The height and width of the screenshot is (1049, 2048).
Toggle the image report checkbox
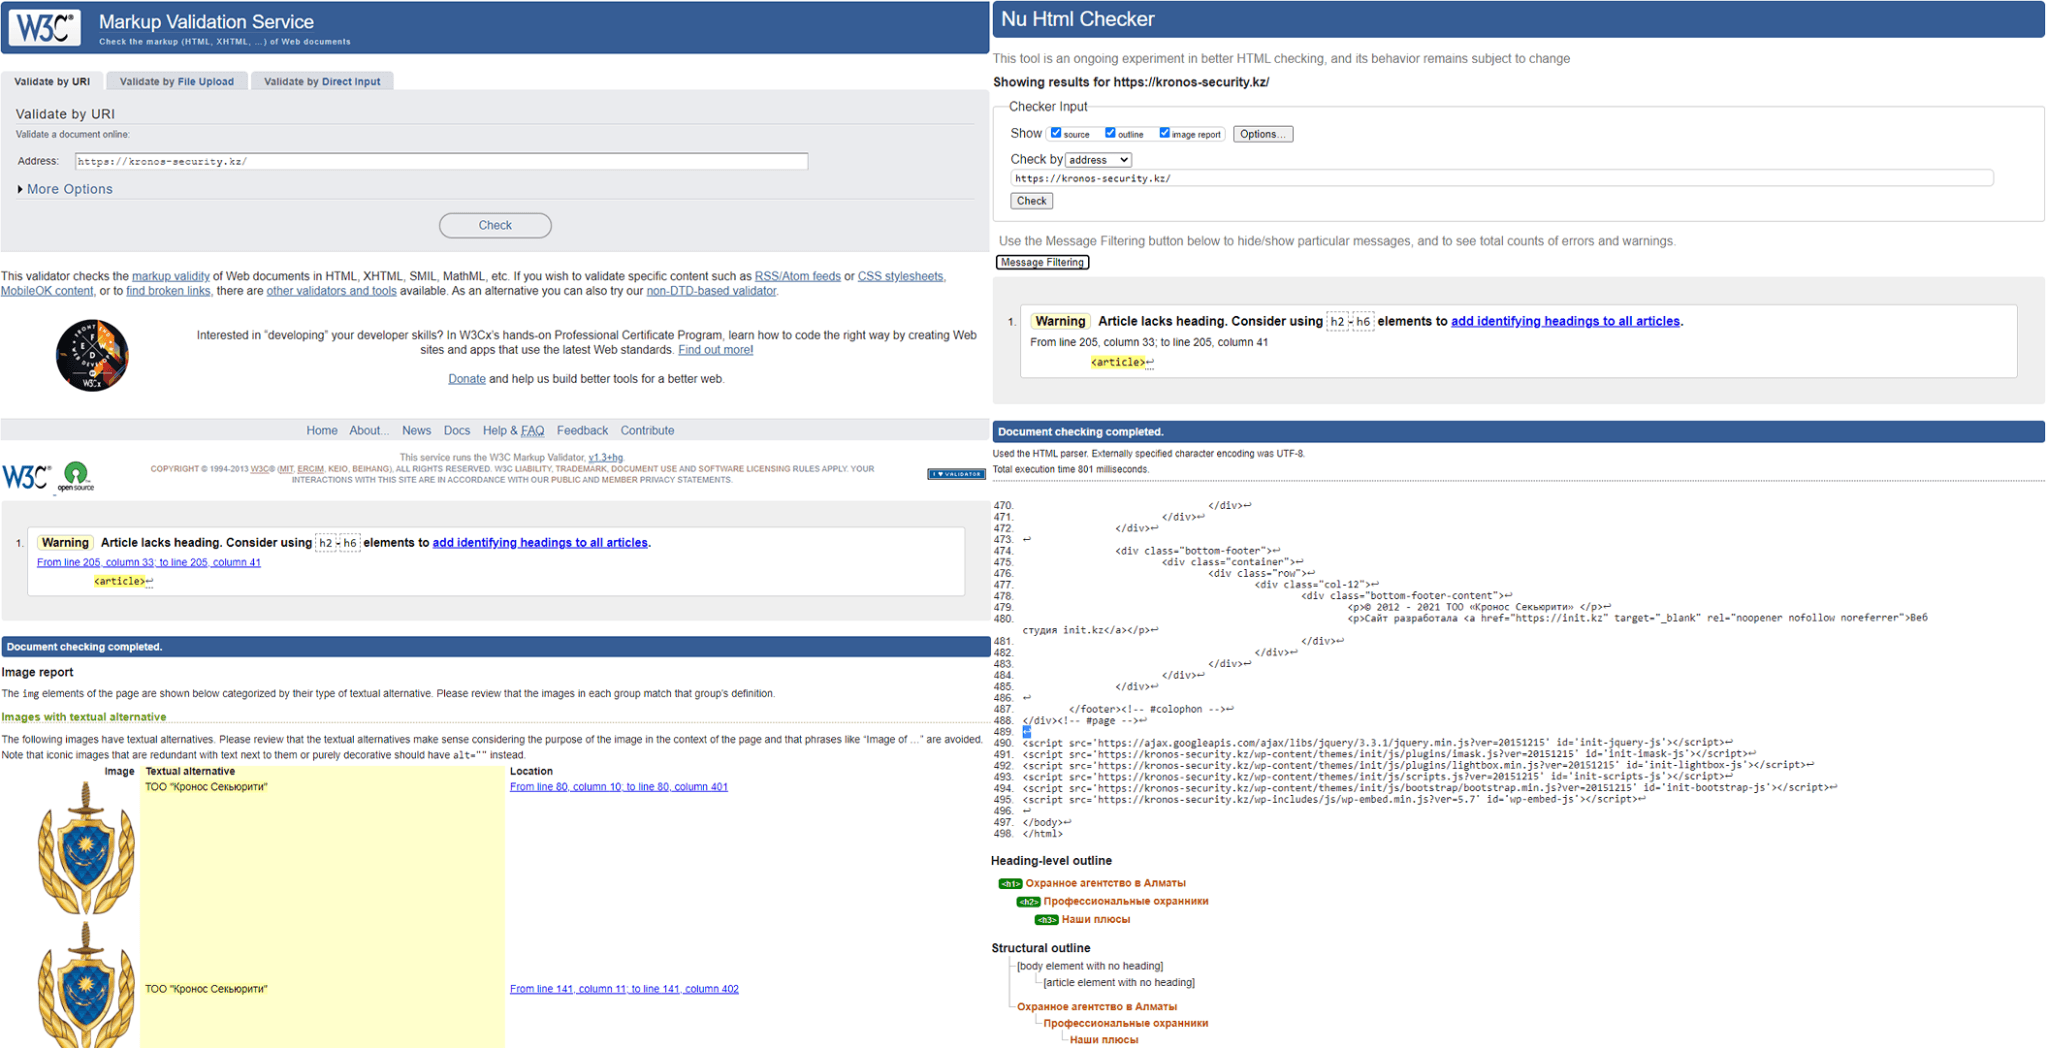click(x=1164, y=133)
